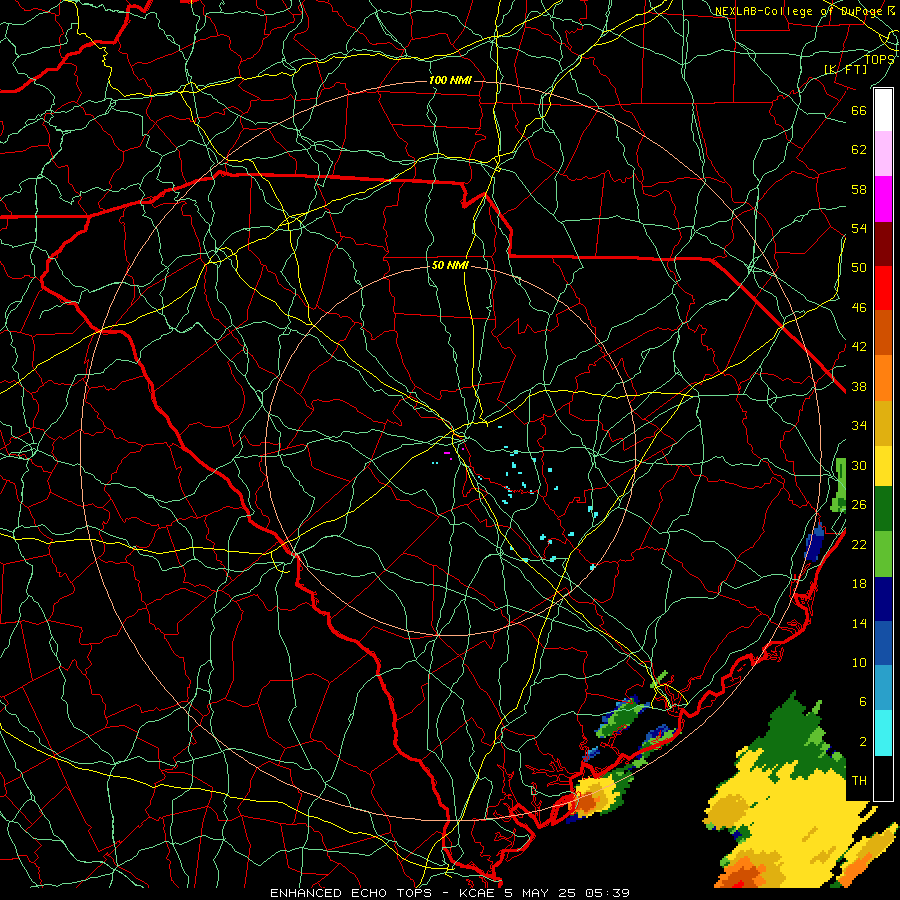Click the 2 value on the legend

863,742
